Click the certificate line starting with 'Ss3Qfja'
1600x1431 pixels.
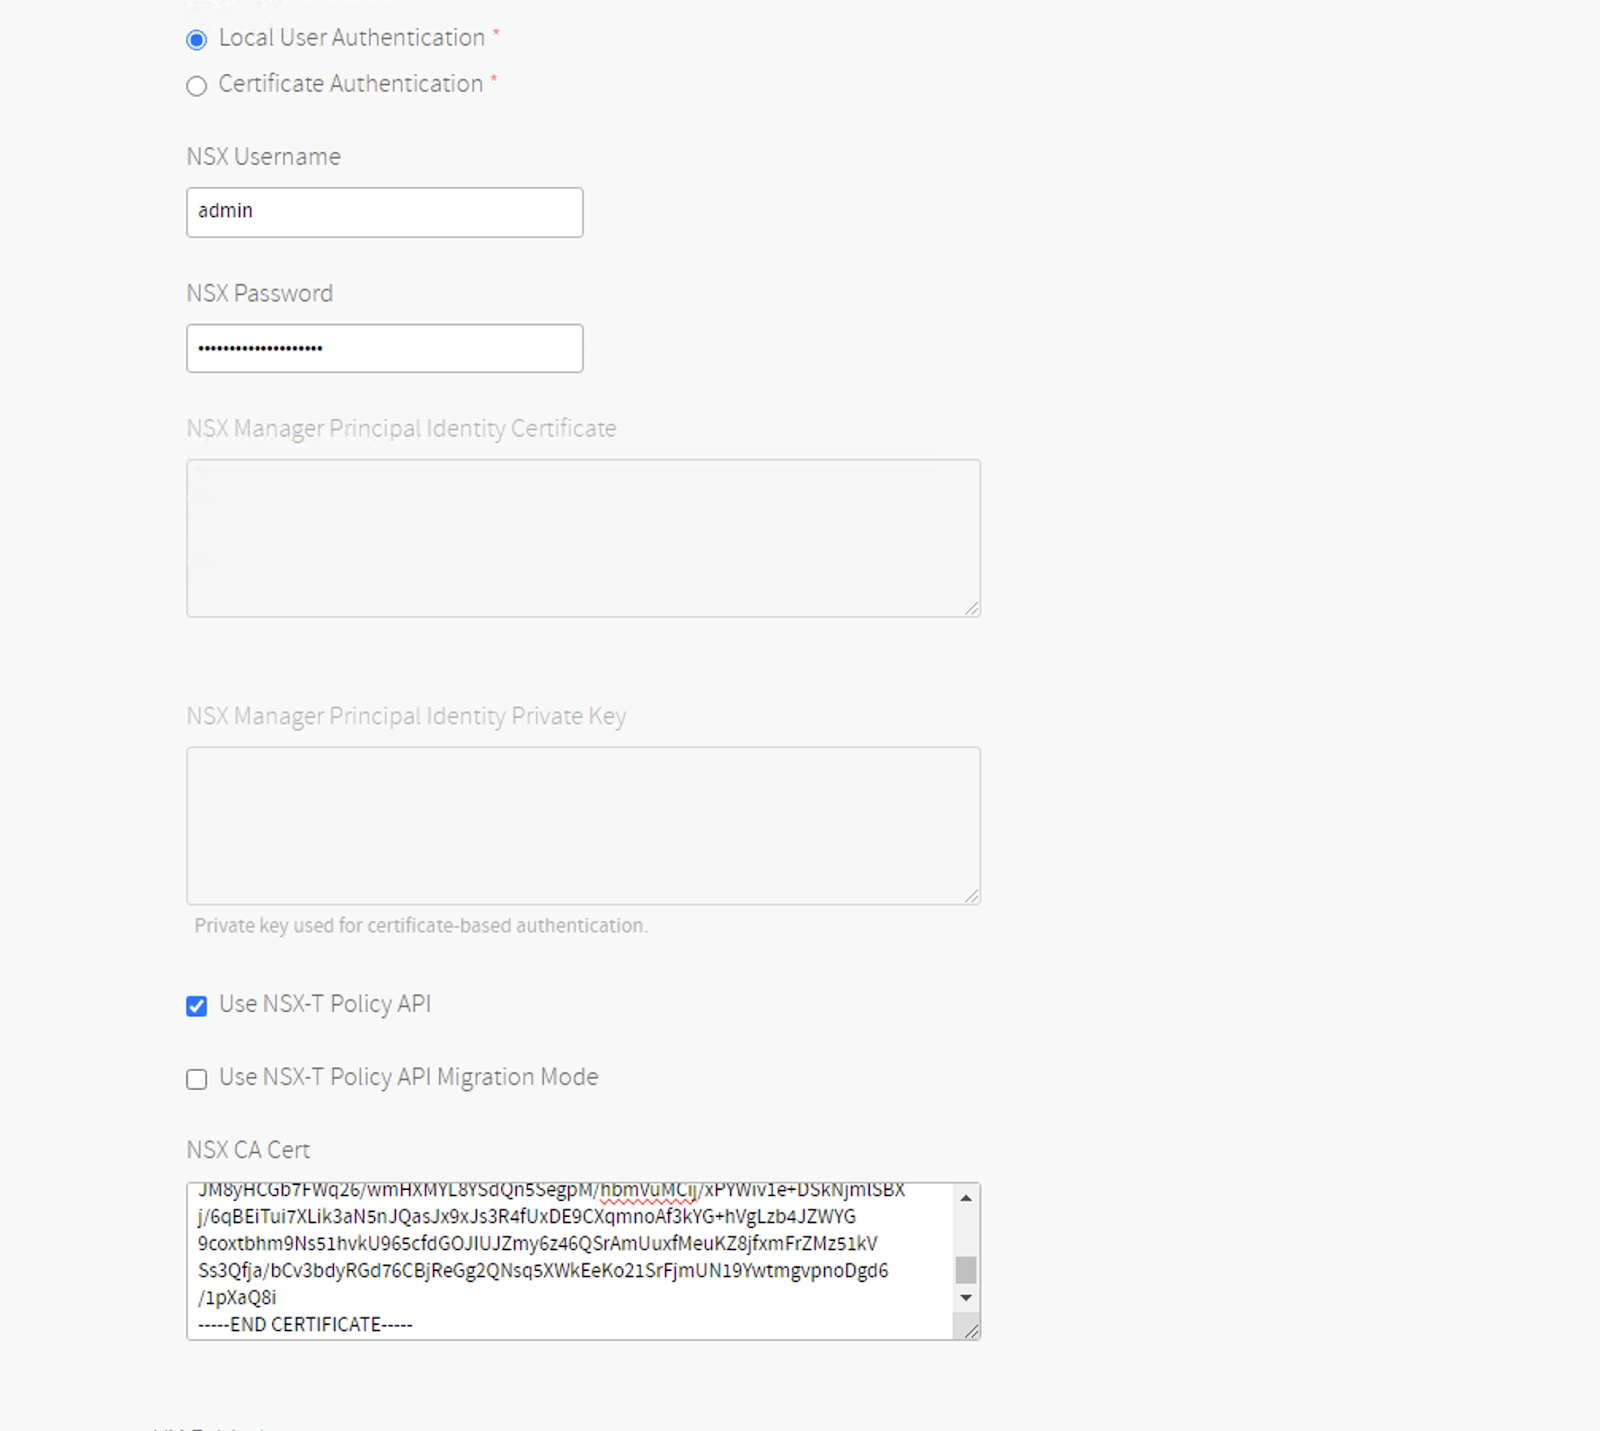pyautogui.click(x=543, y=1271)
